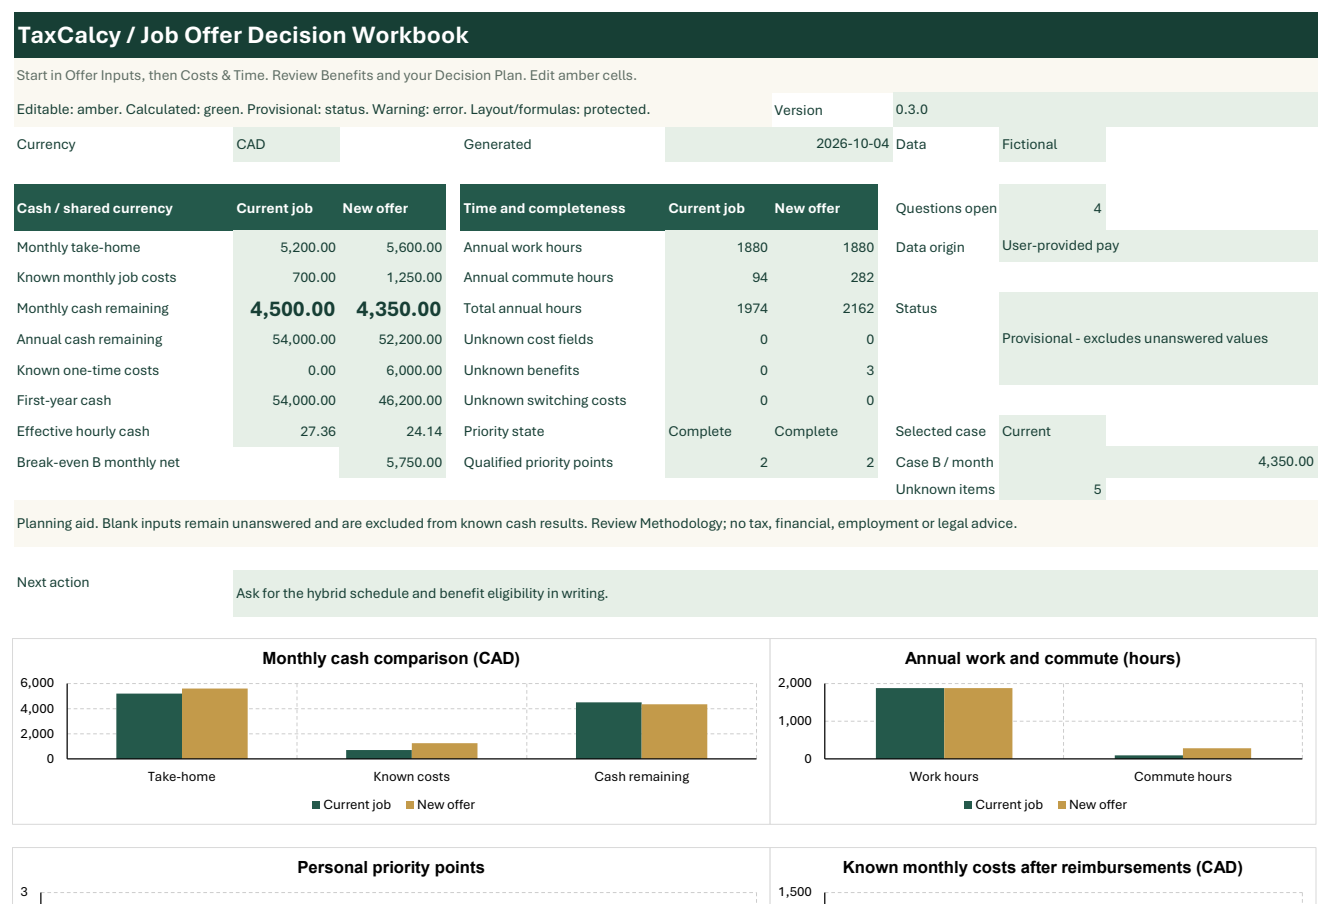This screenshot has width=1330, height=904.
Task: Select First-year cash 46,200.00
Action: [x=392, y=400]
